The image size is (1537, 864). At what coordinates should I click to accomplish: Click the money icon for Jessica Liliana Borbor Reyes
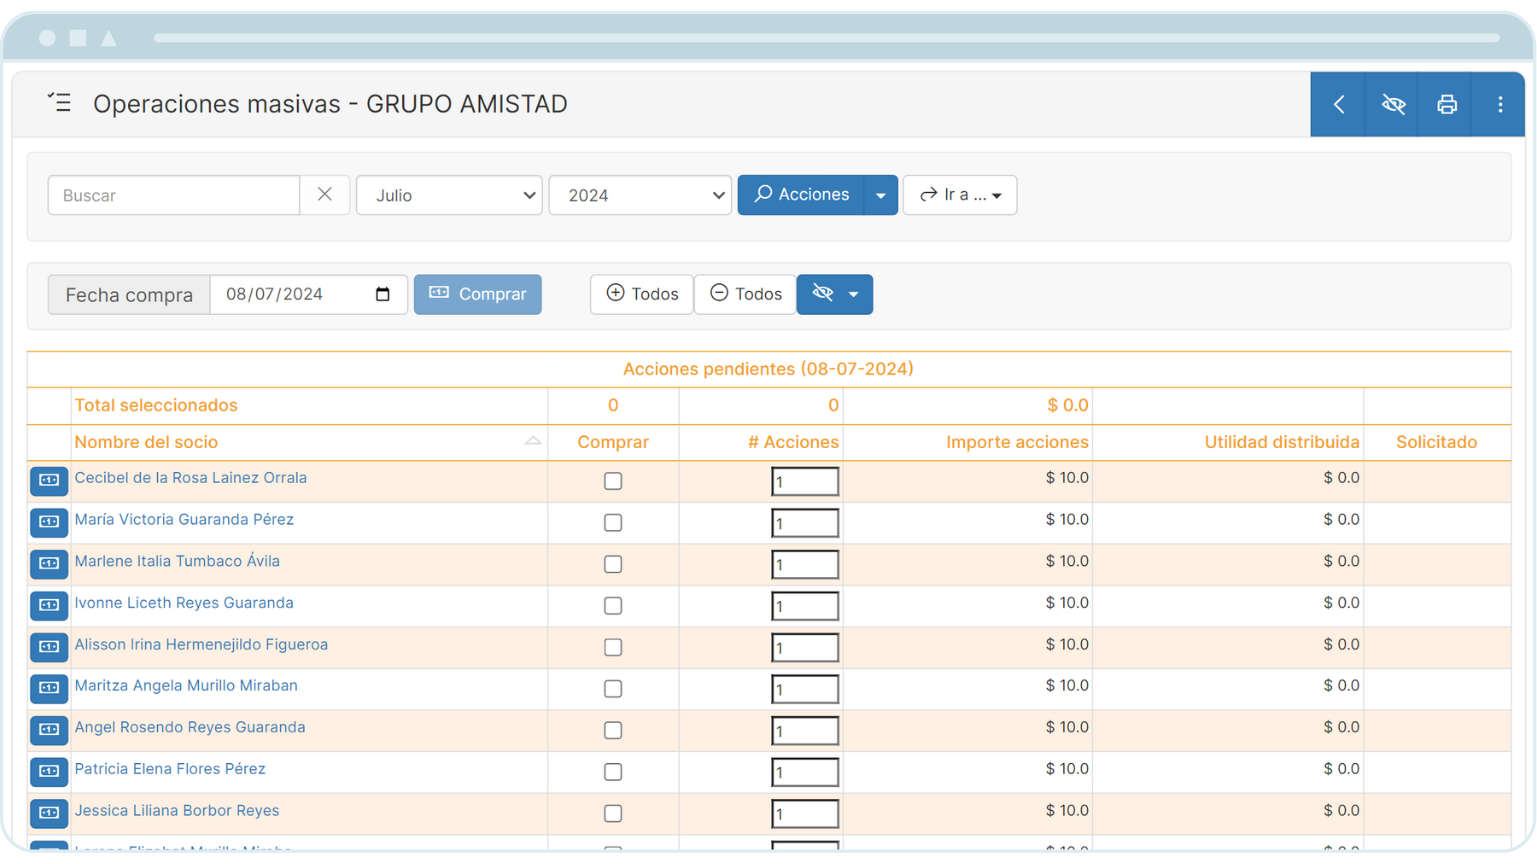coord(49,814)
